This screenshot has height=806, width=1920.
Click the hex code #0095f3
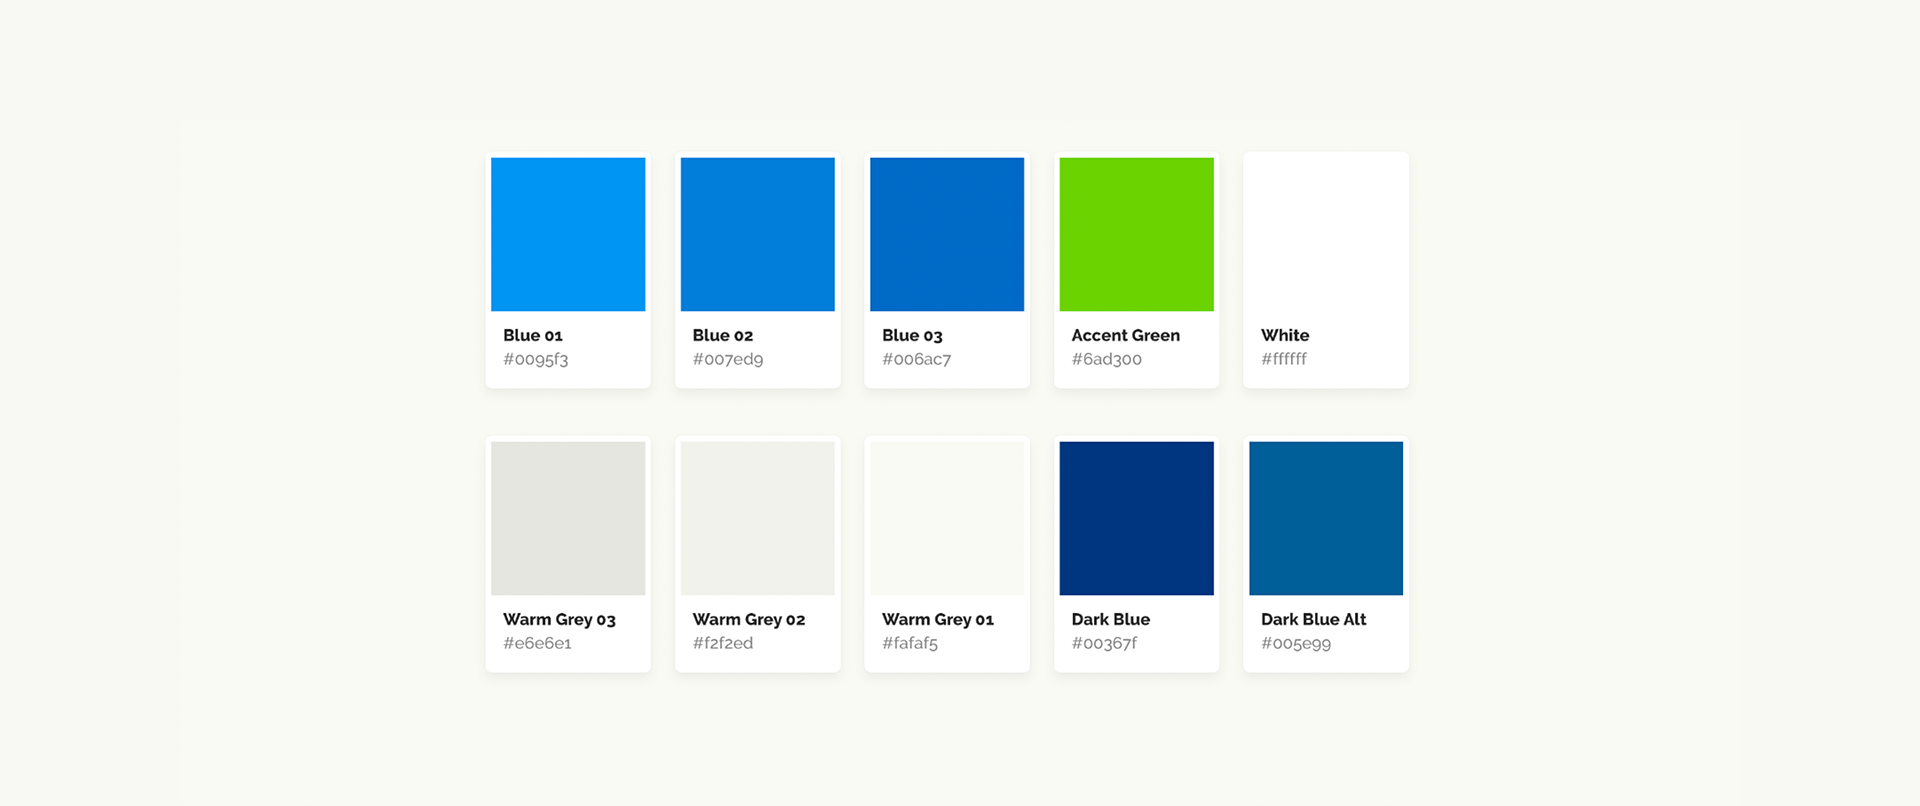[x=536, y=359]
